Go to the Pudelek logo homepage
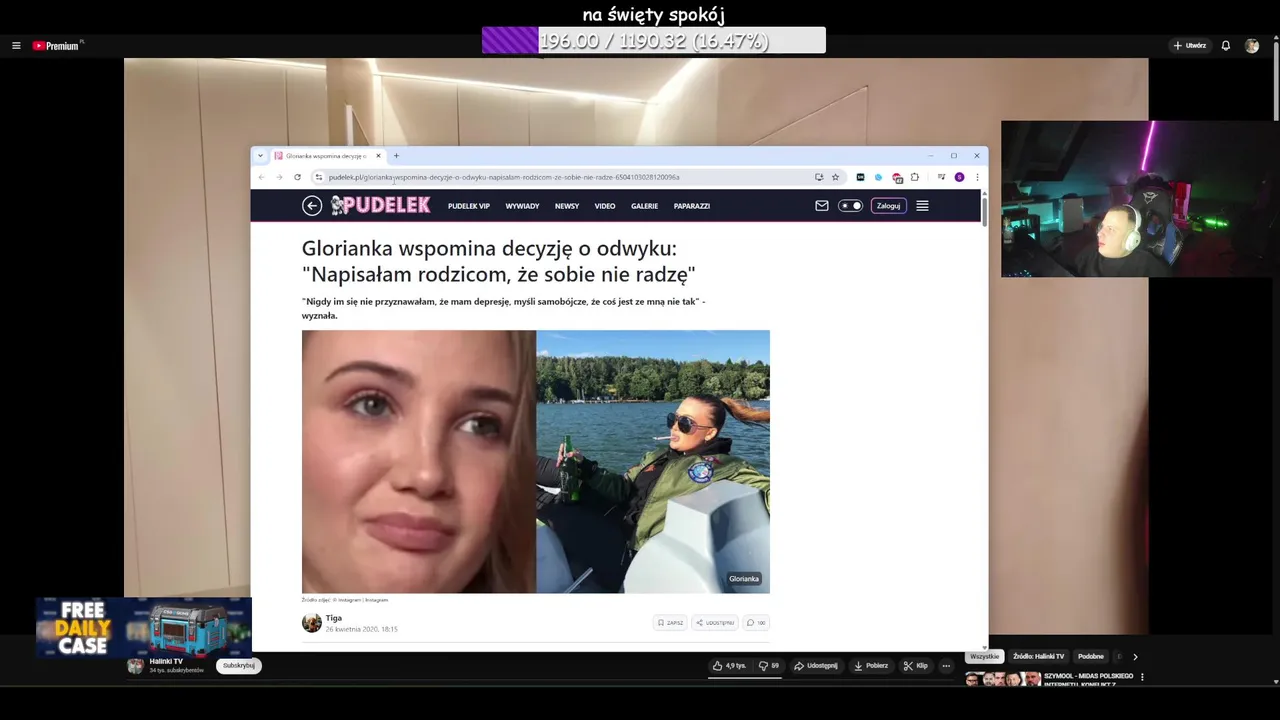 tap(380, 205)
